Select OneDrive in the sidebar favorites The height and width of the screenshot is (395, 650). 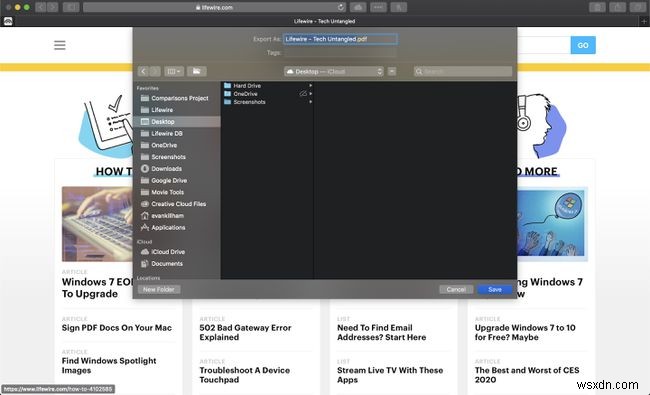pos(177,145)
